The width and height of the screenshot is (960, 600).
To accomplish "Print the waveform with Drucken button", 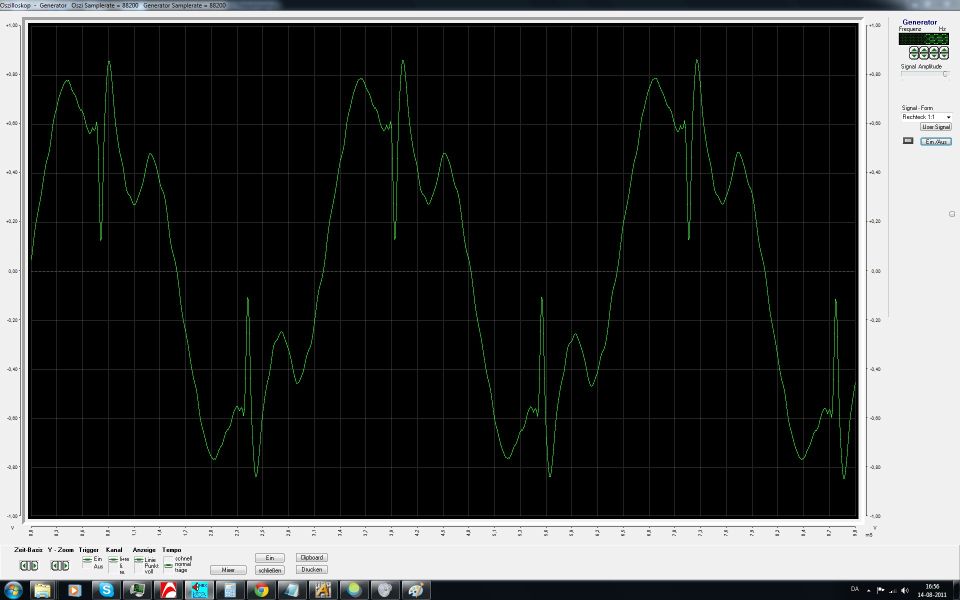I will 312,569.
